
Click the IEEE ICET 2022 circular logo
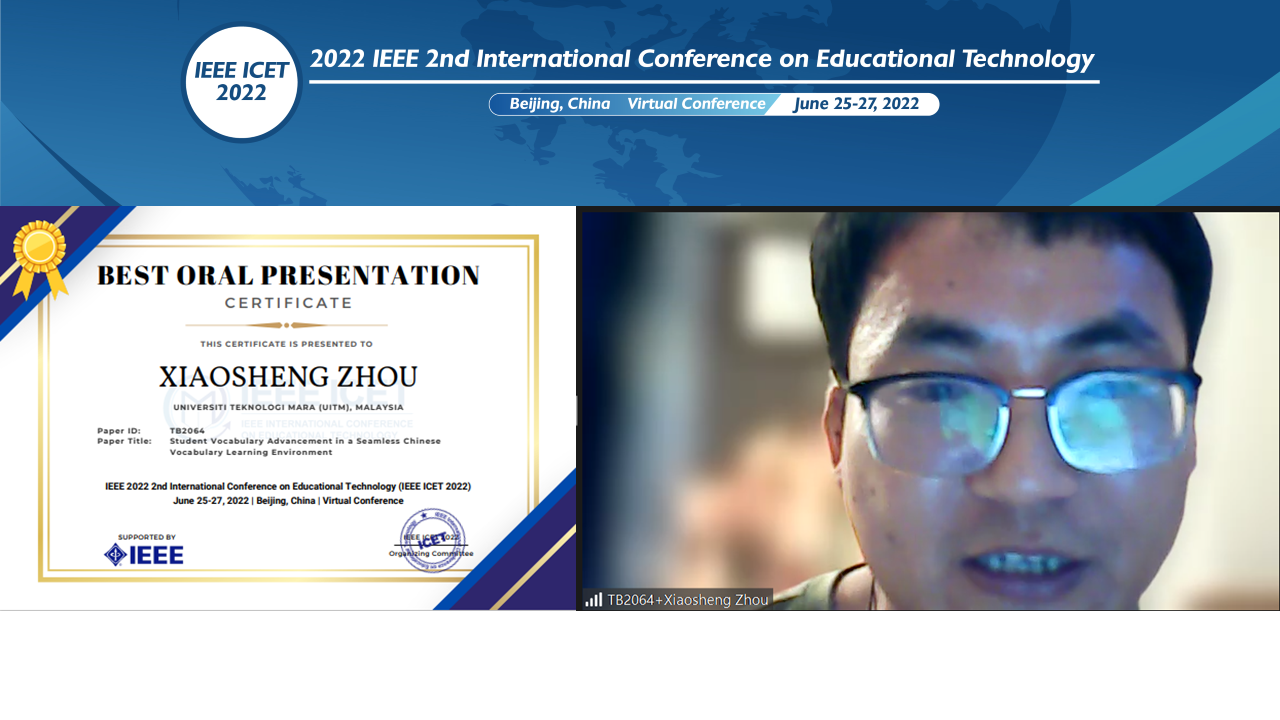point(241,81)
